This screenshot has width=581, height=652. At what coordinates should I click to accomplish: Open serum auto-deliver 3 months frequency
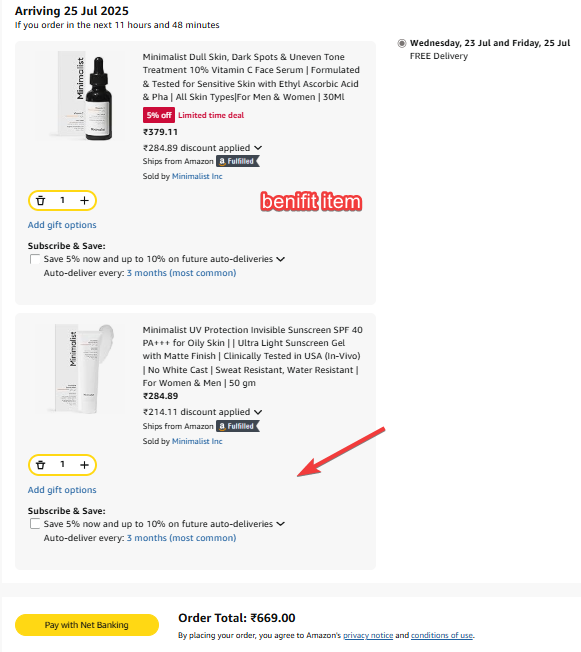point(181,273)
